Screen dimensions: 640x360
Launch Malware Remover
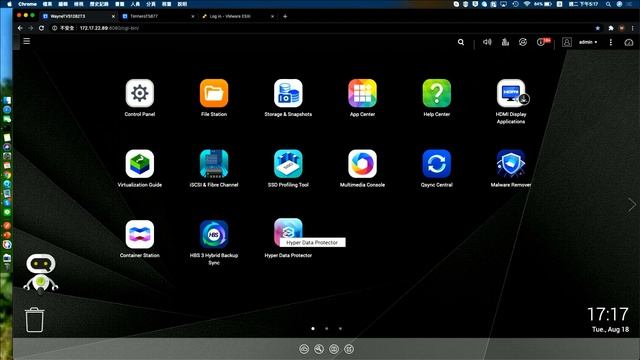[x=511, y=164]
